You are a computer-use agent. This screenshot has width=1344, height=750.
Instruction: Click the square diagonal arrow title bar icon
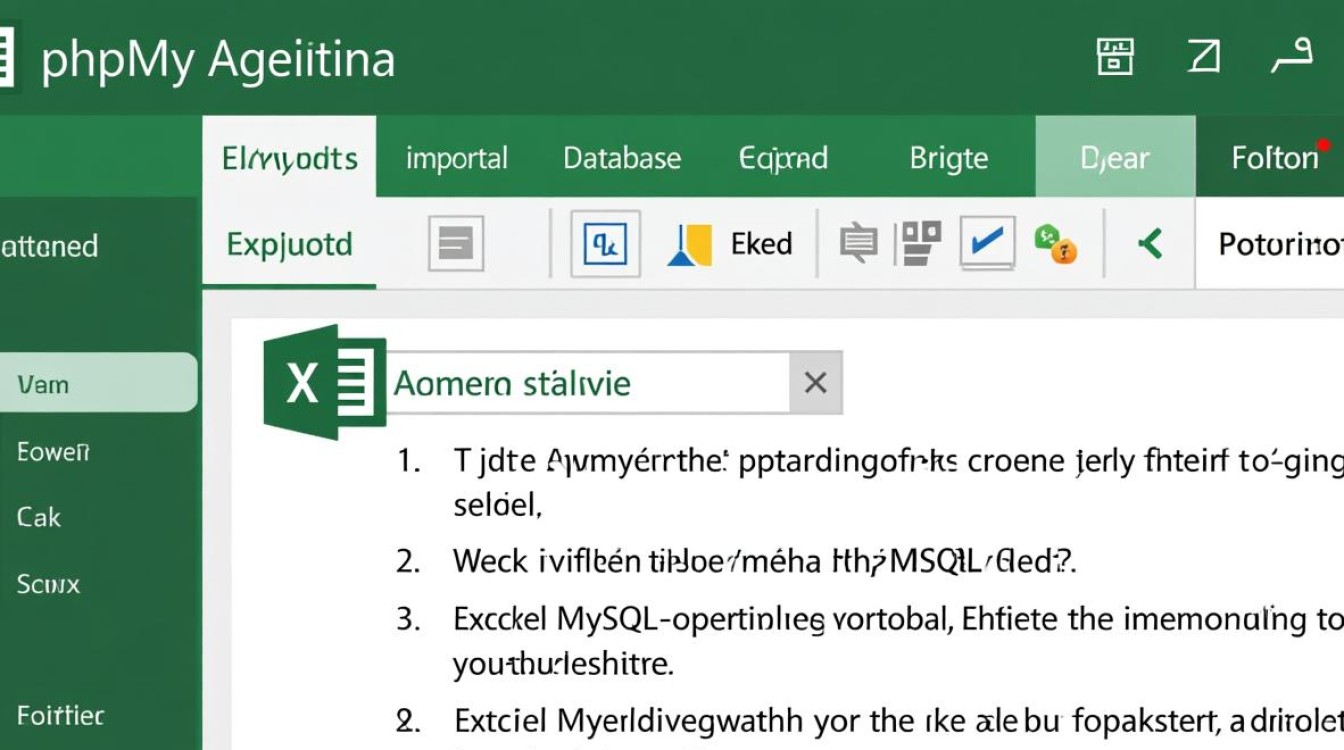pos(1203,58)
